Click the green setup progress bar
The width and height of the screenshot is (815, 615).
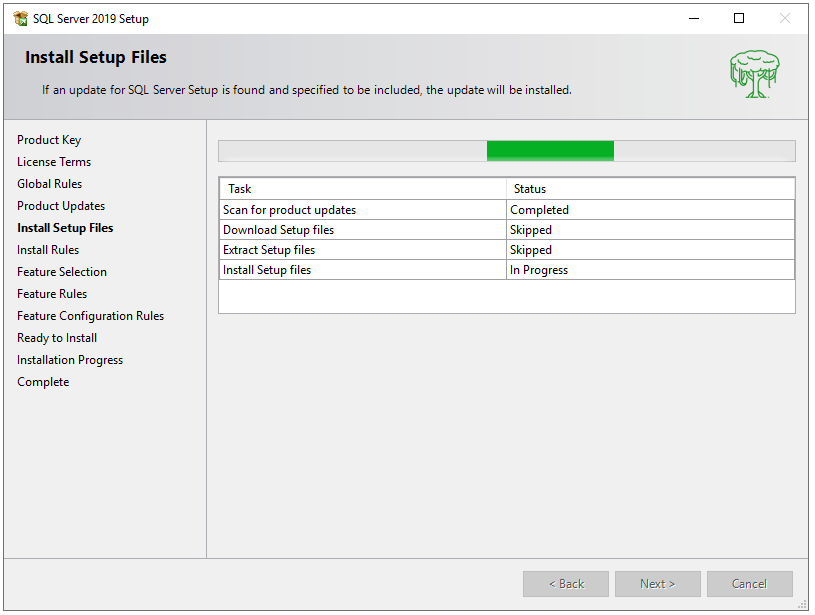507,151
